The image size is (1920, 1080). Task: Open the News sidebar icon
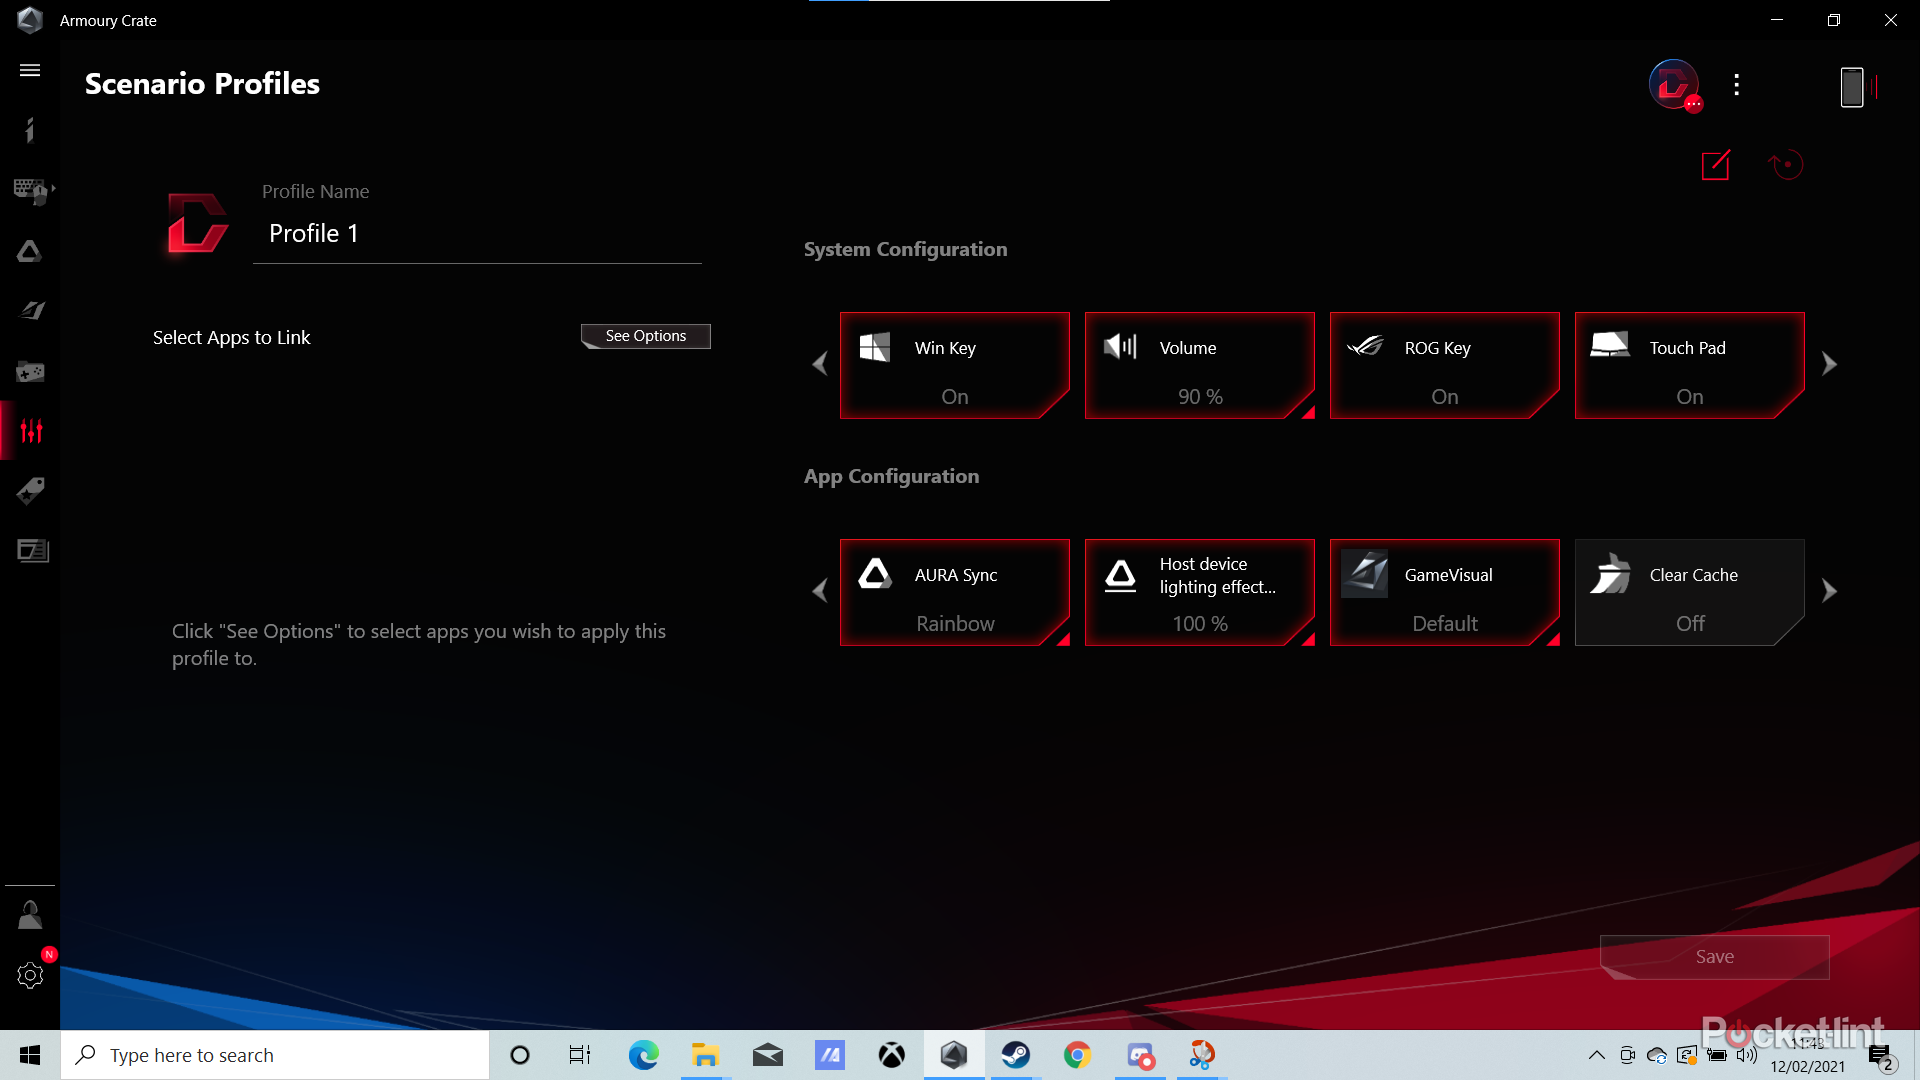tap(32, 551)
